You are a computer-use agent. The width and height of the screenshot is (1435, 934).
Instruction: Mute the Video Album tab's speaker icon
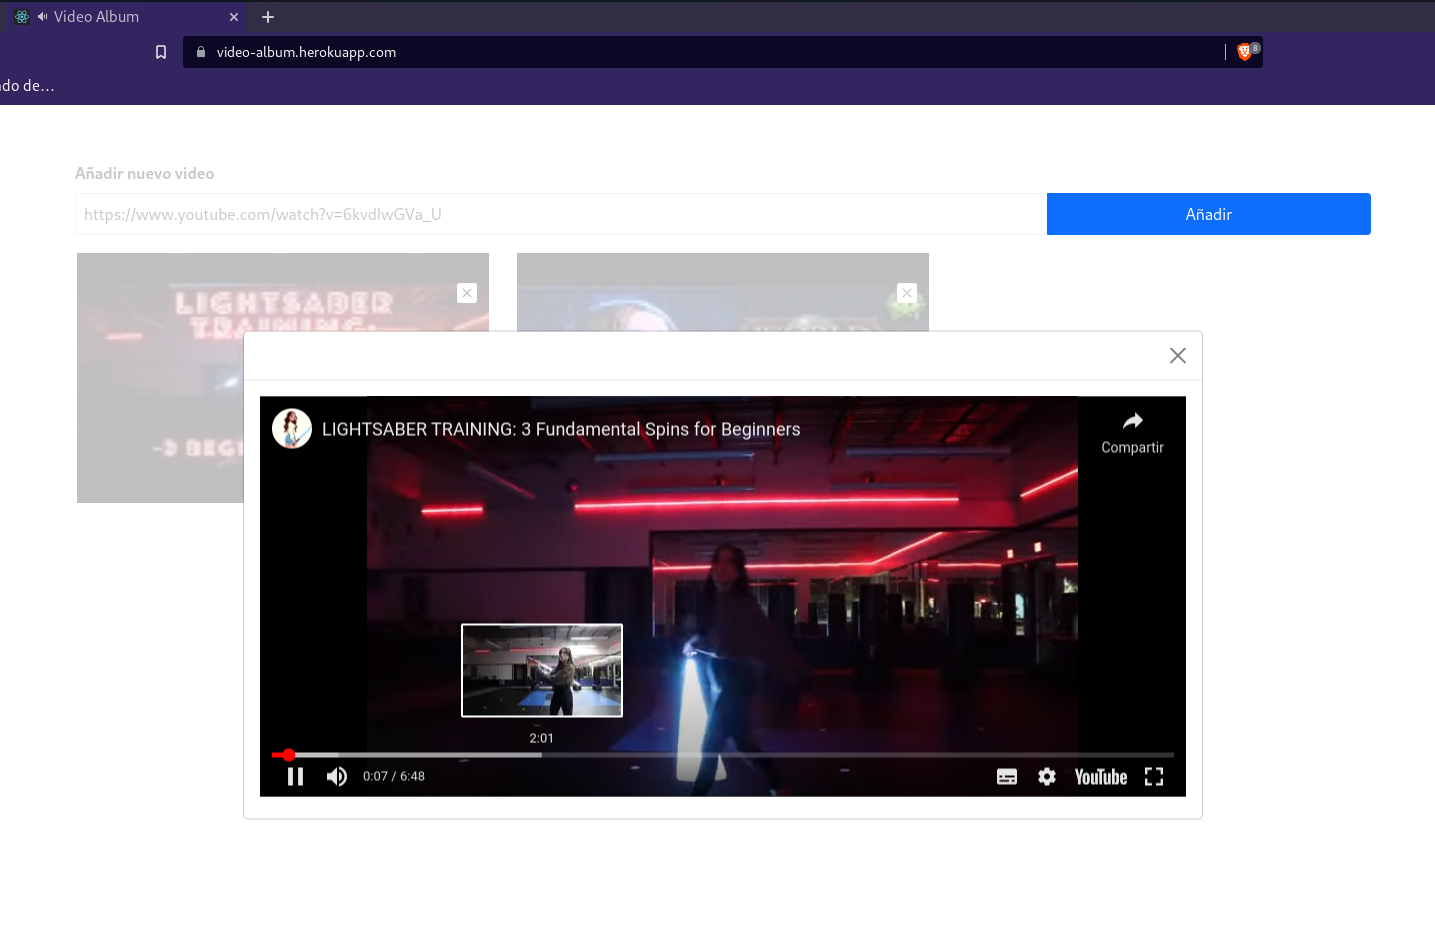(42, 16)
